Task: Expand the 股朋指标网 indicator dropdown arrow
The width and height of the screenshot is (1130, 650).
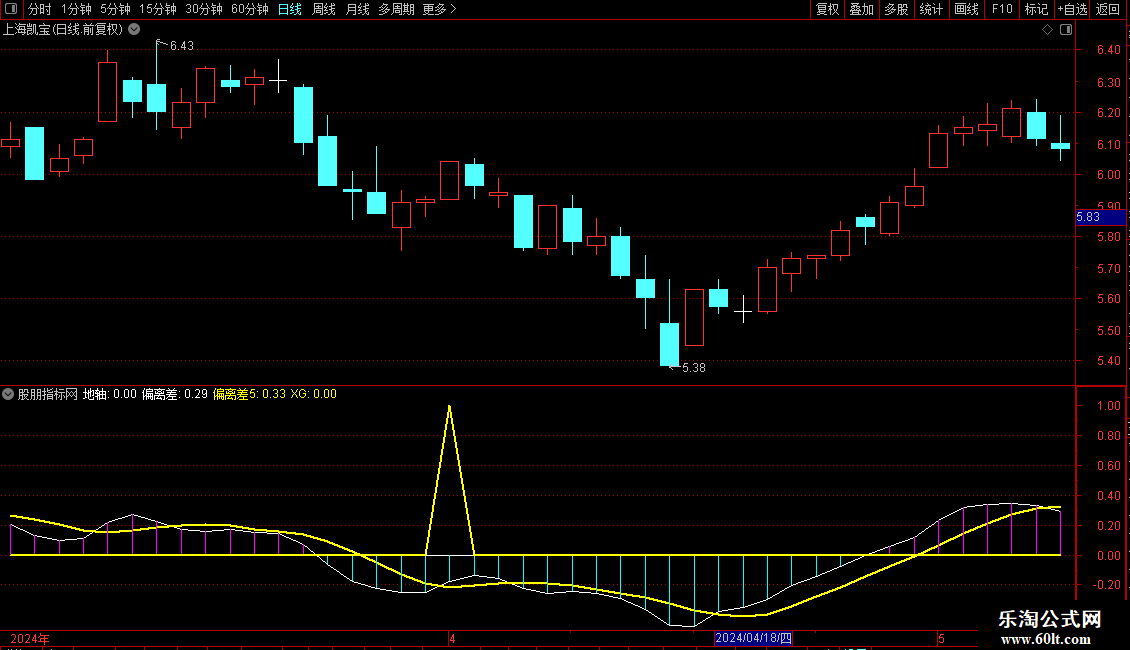Action: coord(8,394)
